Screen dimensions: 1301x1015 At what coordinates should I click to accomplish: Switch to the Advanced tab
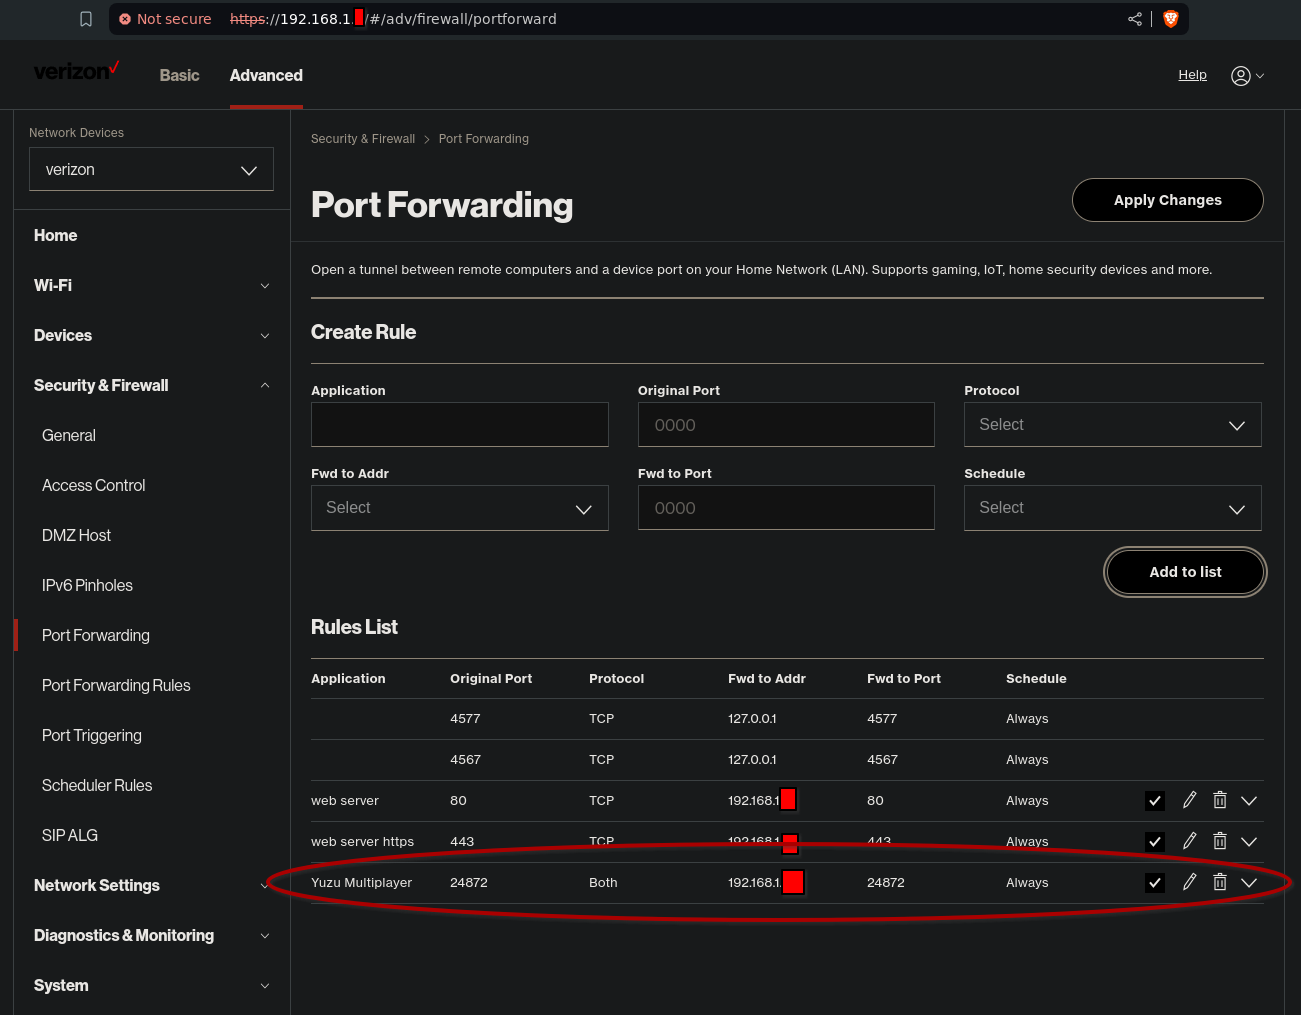pyautogui.click(x=266, y=75)
